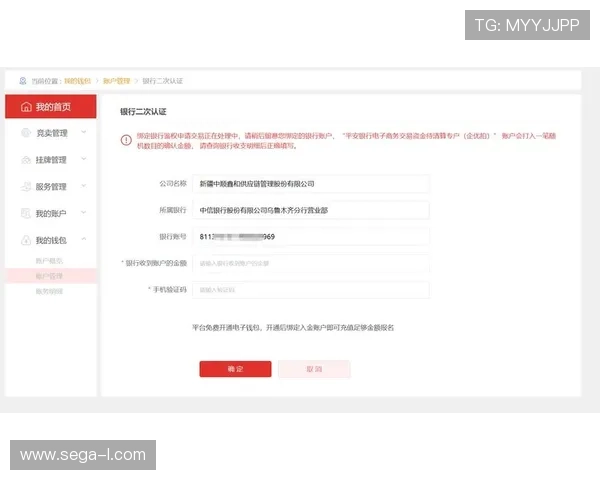Click the 挂牌管理 sidebar icon
Viewport: 600px width, 480px height.
pyautogui.click(x=26, y=160)
